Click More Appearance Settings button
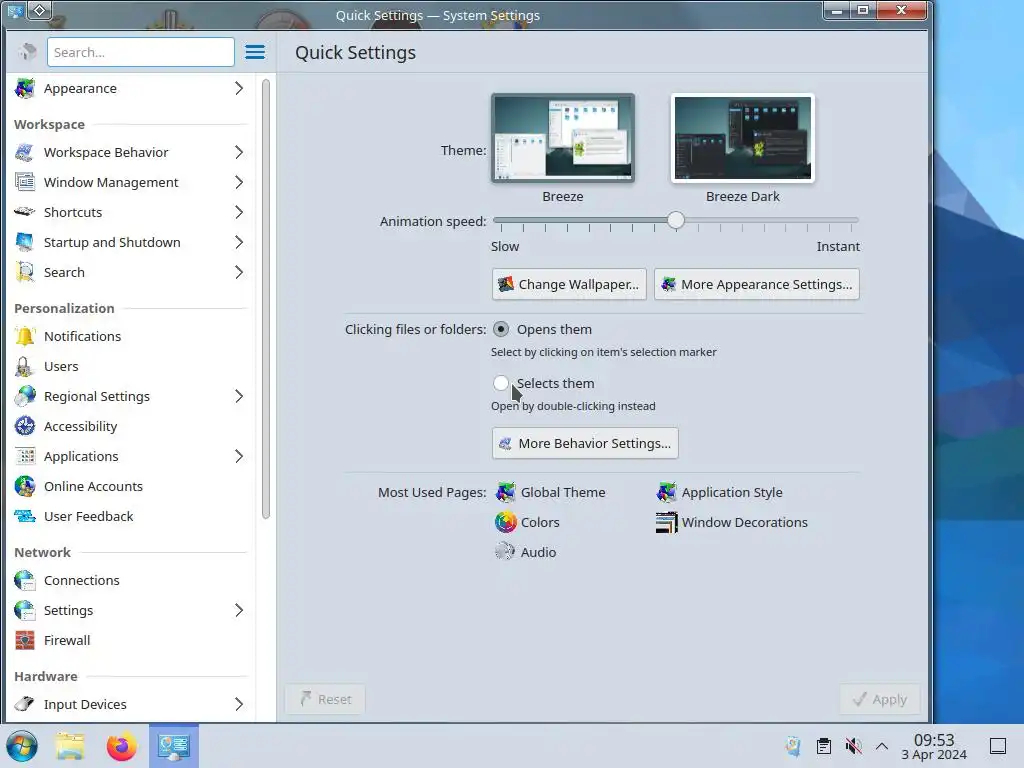This screenshot has width=1024, height=768. [x=757, y=284]
